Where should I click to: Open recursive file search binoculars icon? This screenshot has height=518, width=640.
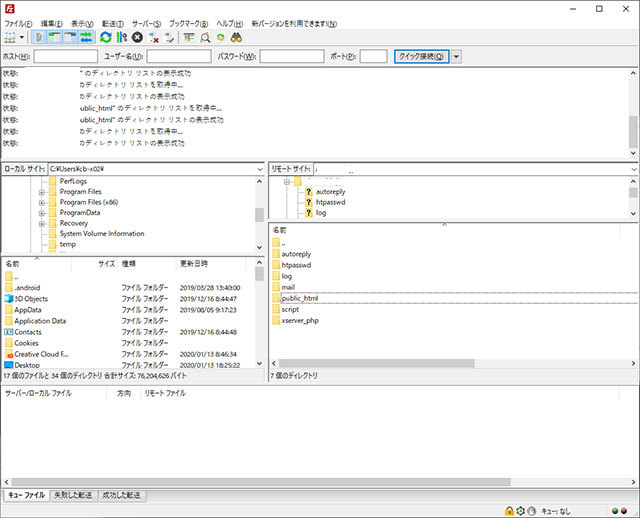pyautogui.click(x=236, y=38)
